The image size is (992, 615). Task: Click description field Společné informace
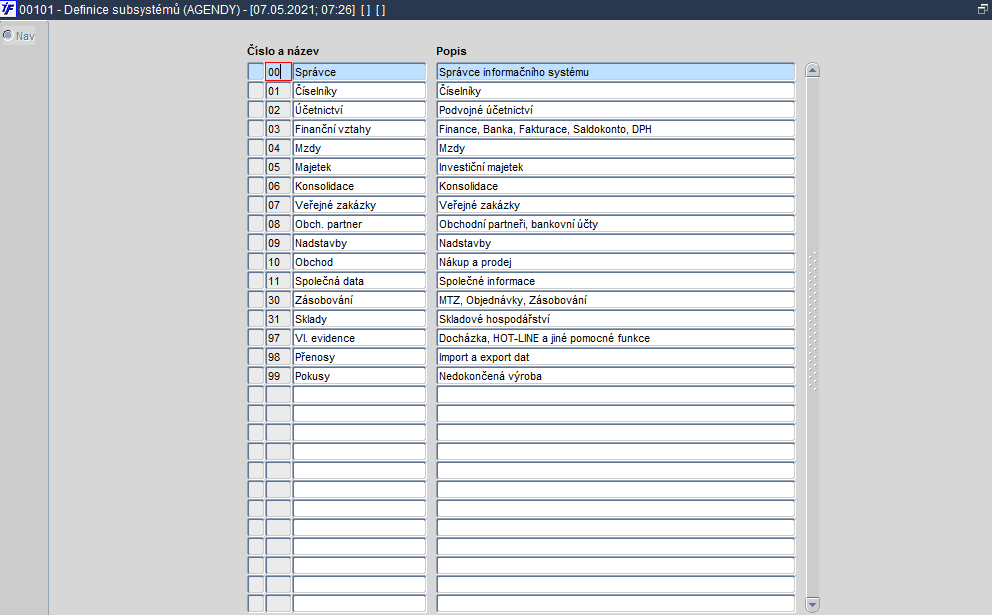pyautogui.click(x=616, y=280)
